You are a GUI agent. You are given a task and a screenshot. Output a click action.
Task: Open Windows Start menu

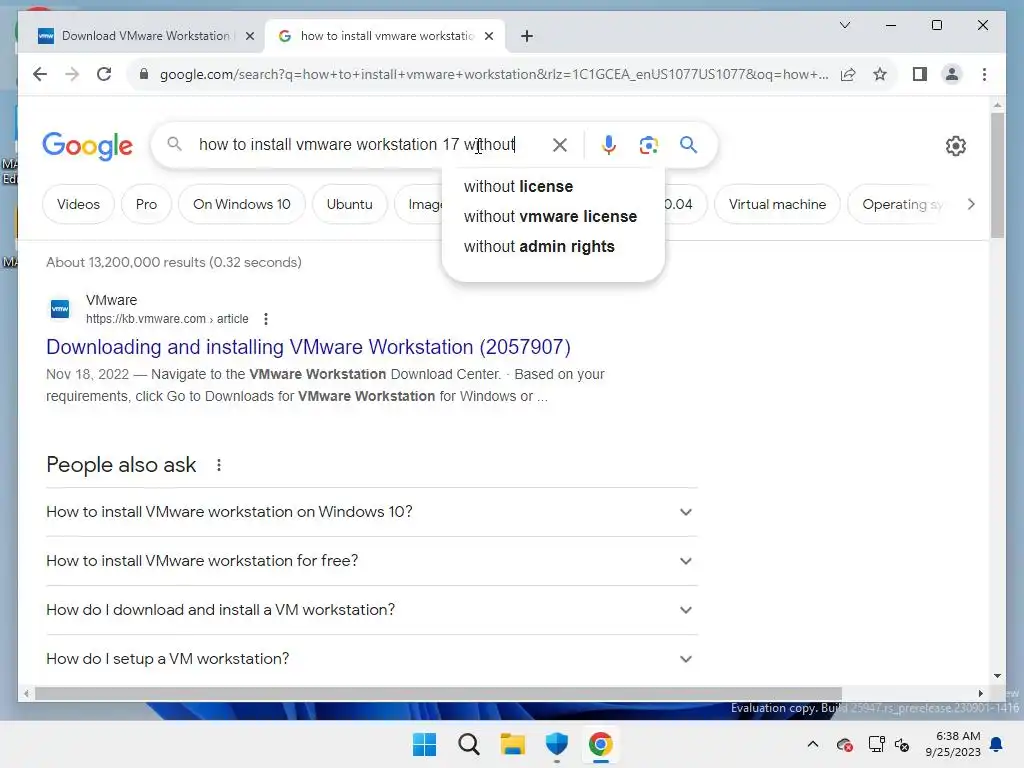pos(424,744)
